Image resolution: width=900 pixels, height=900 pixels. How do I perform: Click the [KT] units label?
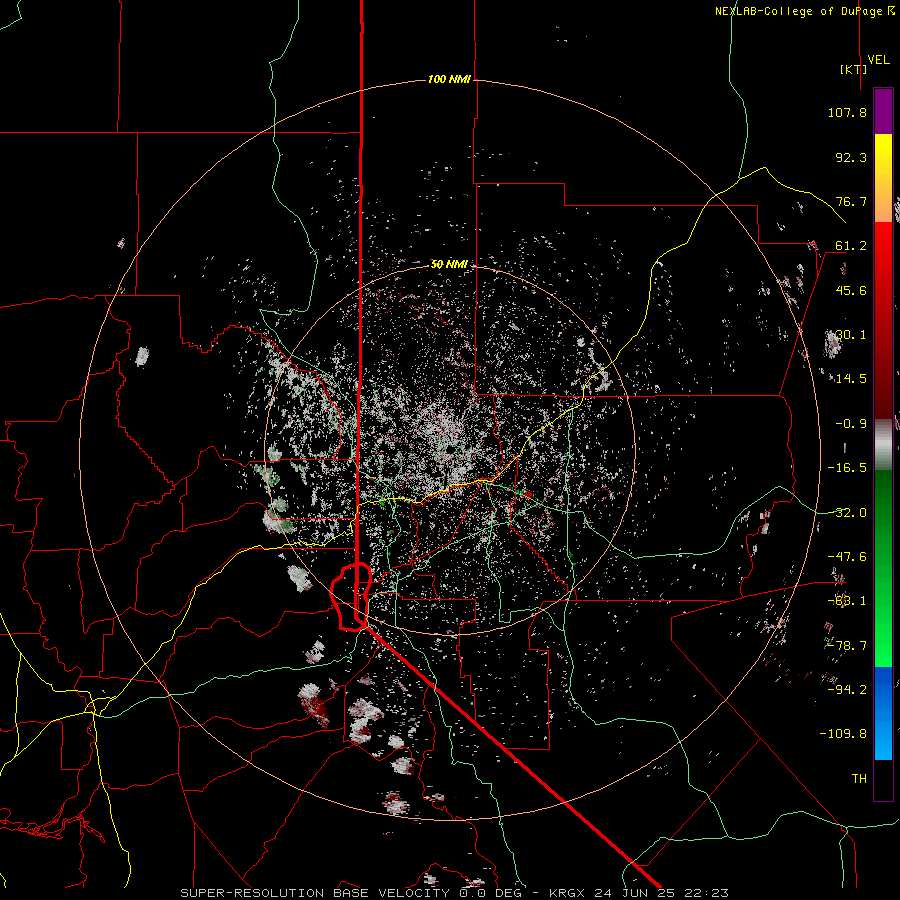[x=854, y=69]
